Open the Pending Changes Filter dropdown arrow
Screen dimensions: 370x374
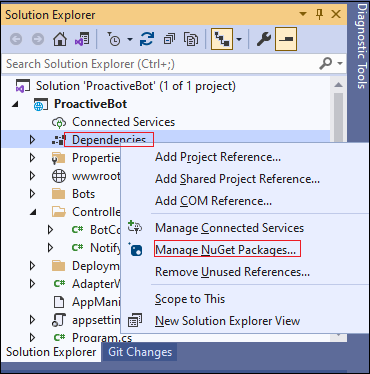pos(130,39)
